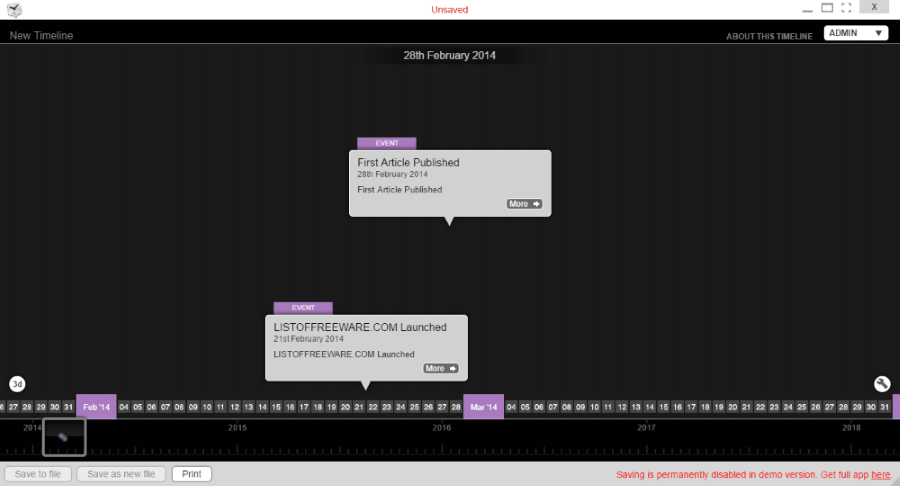This screenshot has width=900, height=486.
Task: Open the First Article Published event title
Action: pyautogui.click(x=408, y=162)
